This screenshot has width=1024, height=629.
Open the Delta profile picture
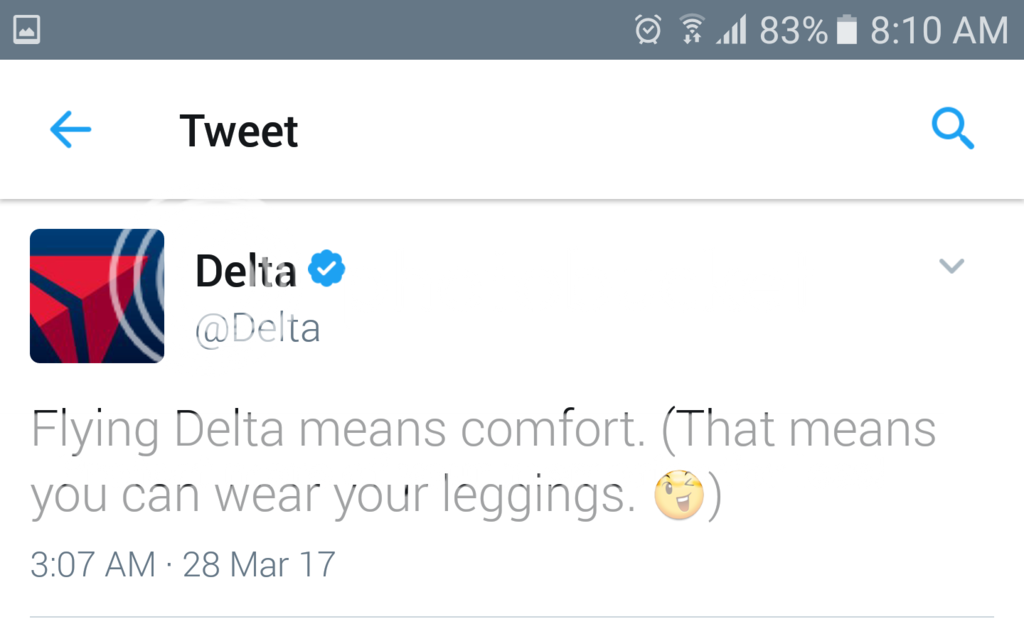click(x=97, y=295)
